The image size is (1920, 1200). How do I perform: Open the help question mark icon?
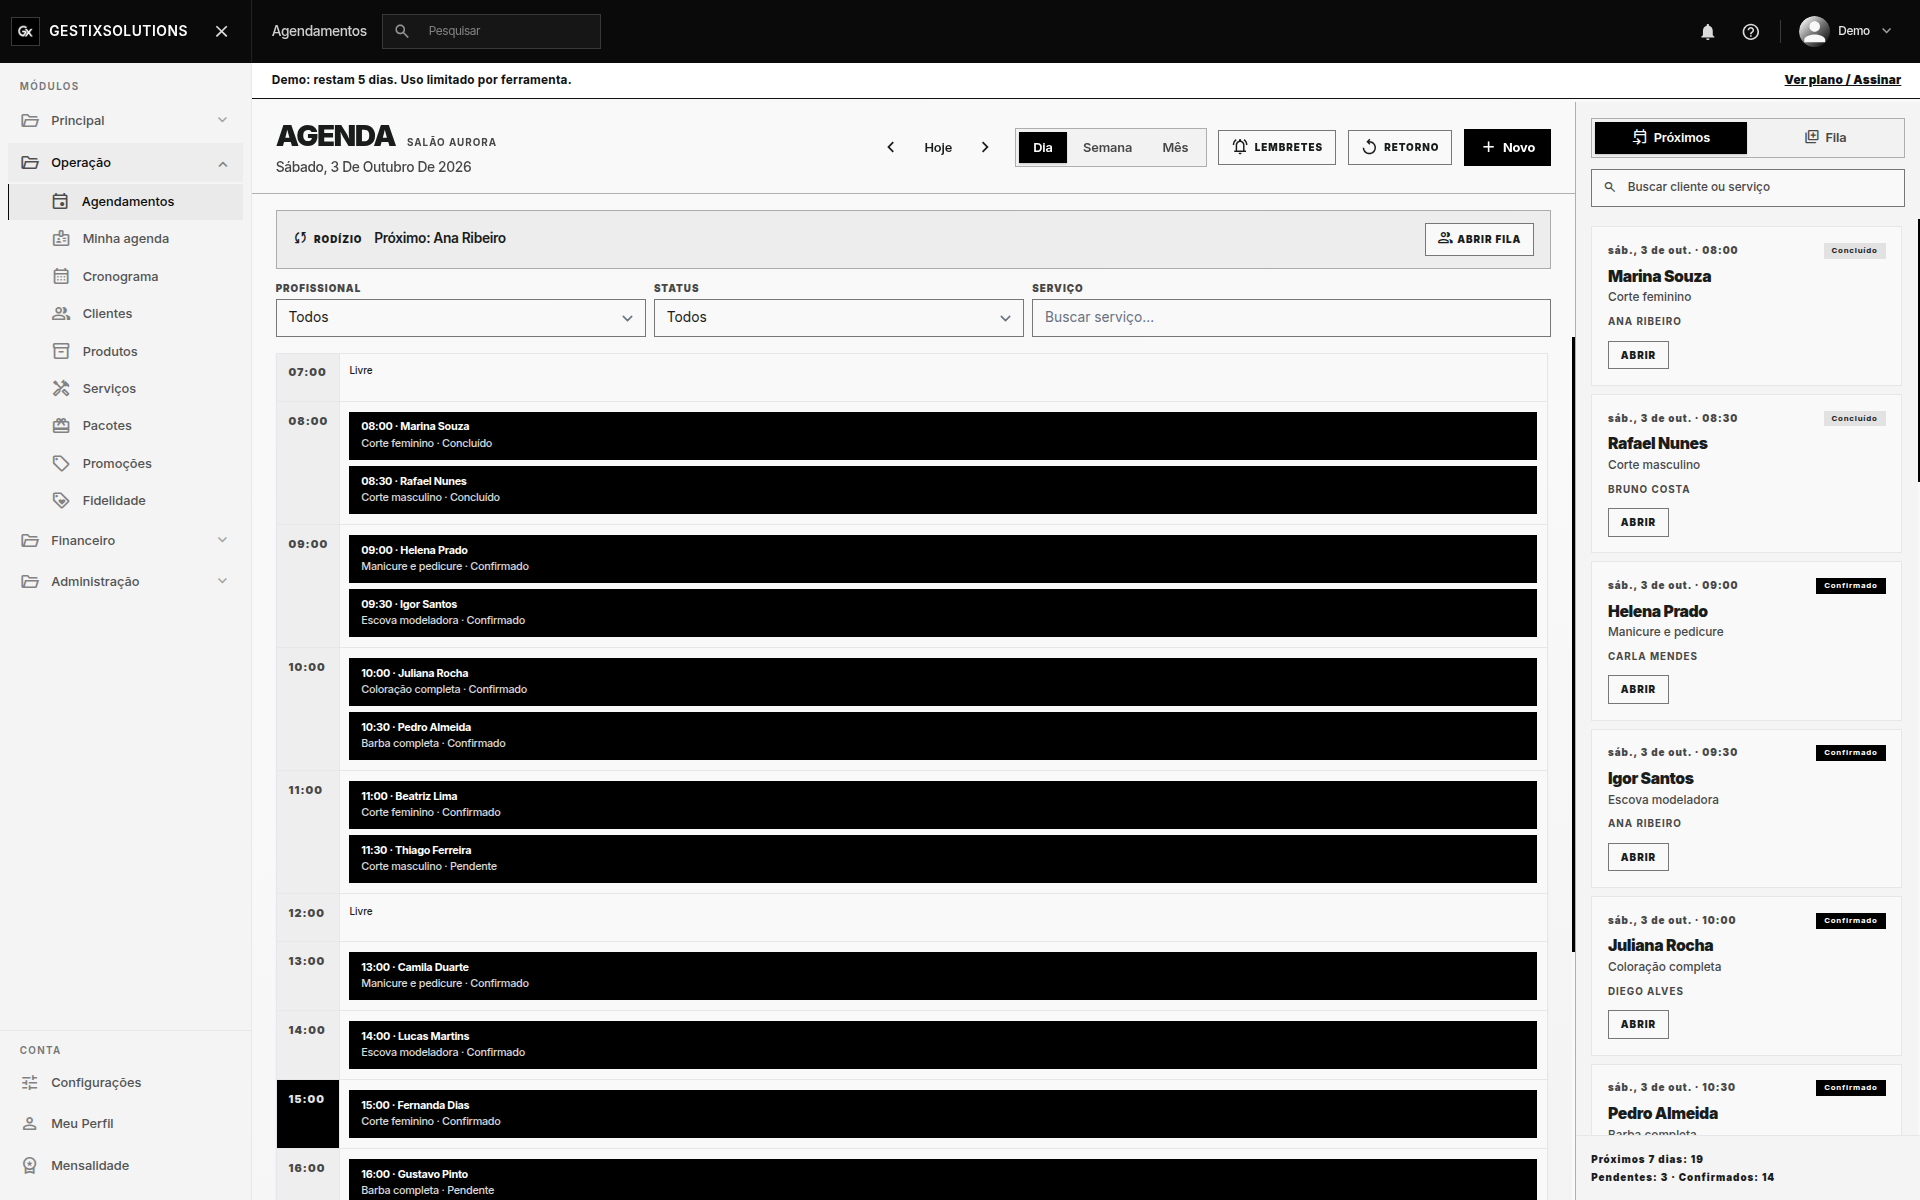[x=1750, y=31]
